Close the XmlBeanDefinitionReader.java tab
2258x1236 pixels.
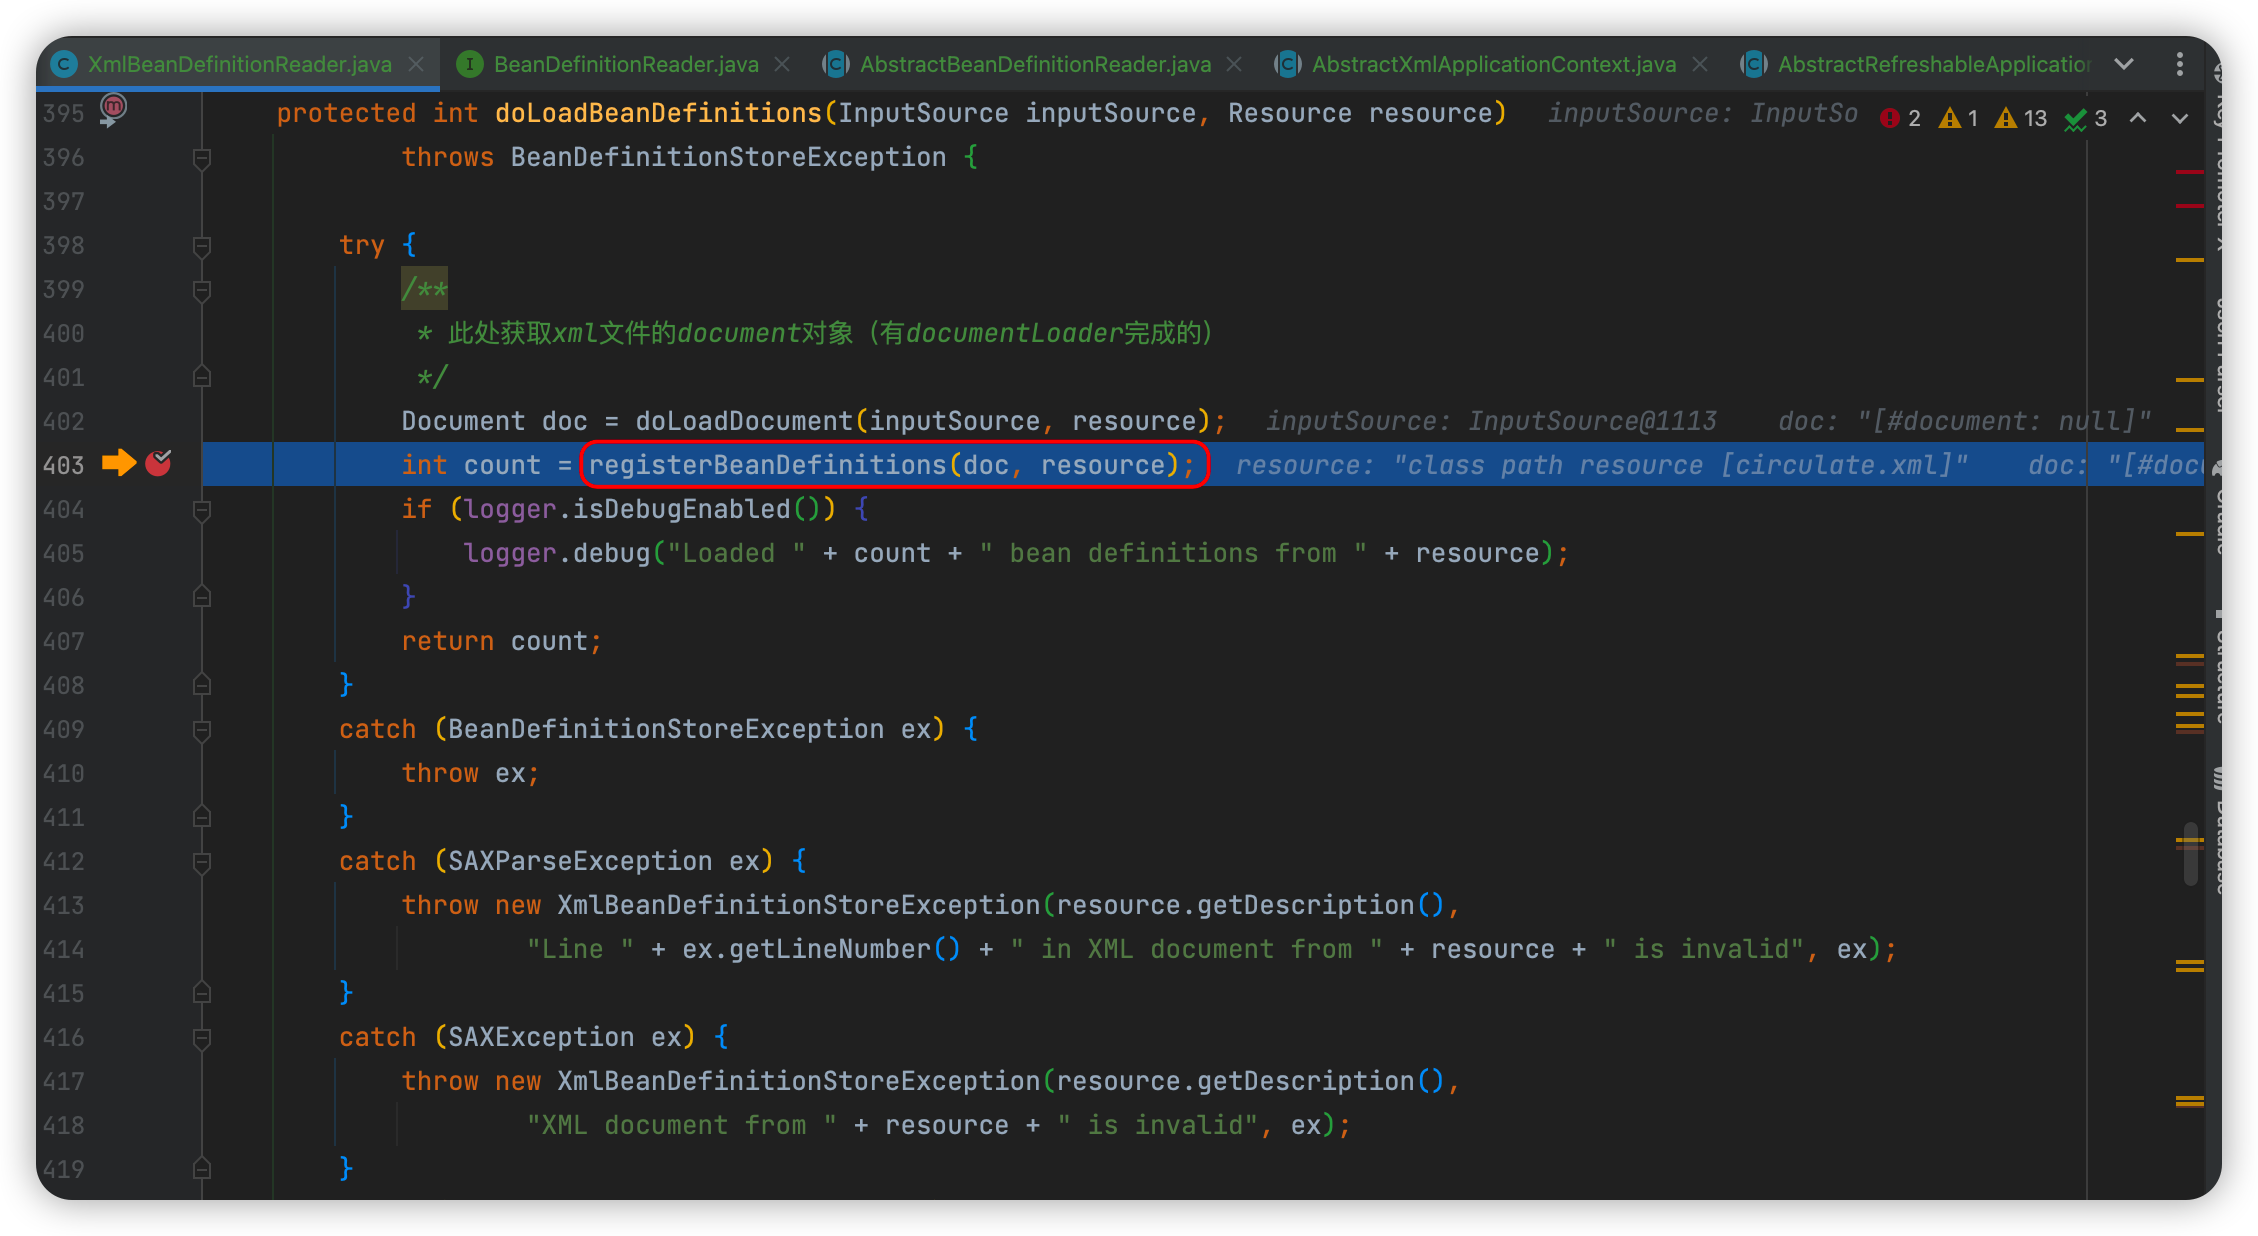tap(417, 64)
